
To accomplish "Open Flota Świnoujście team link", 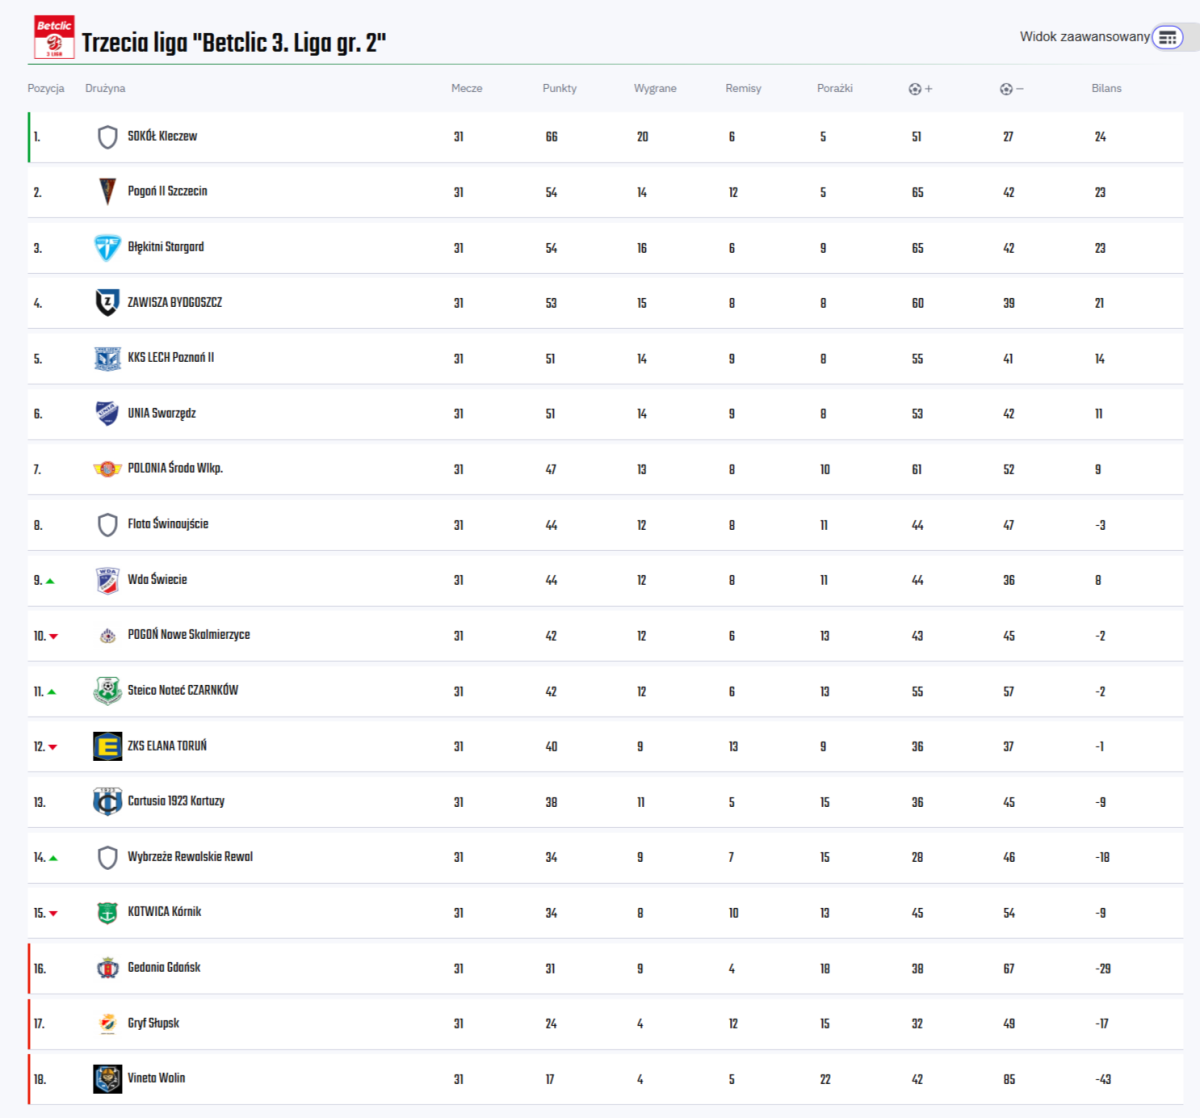I will 168,524.
